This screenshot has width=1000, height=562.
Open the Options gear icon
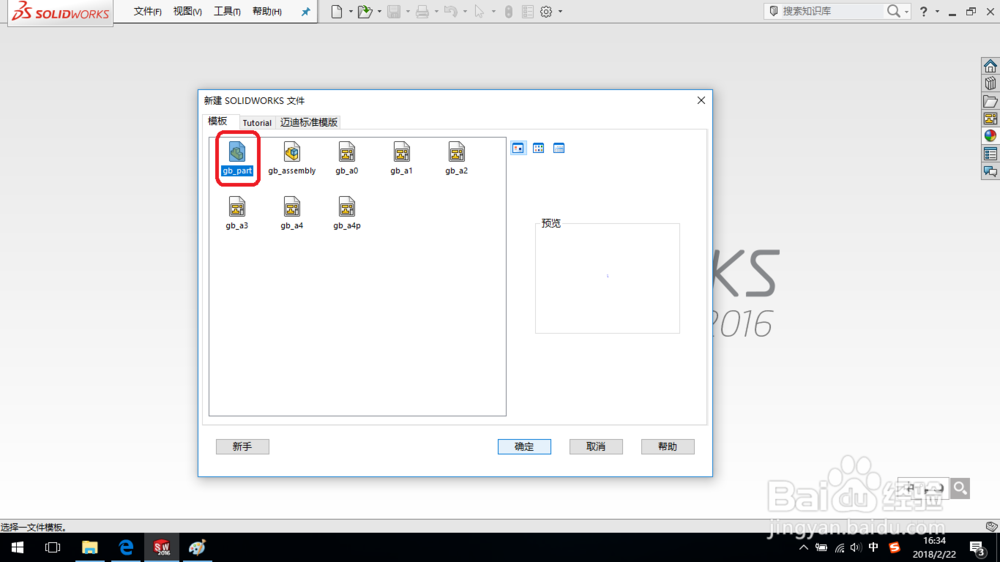[x=546, y=11]
